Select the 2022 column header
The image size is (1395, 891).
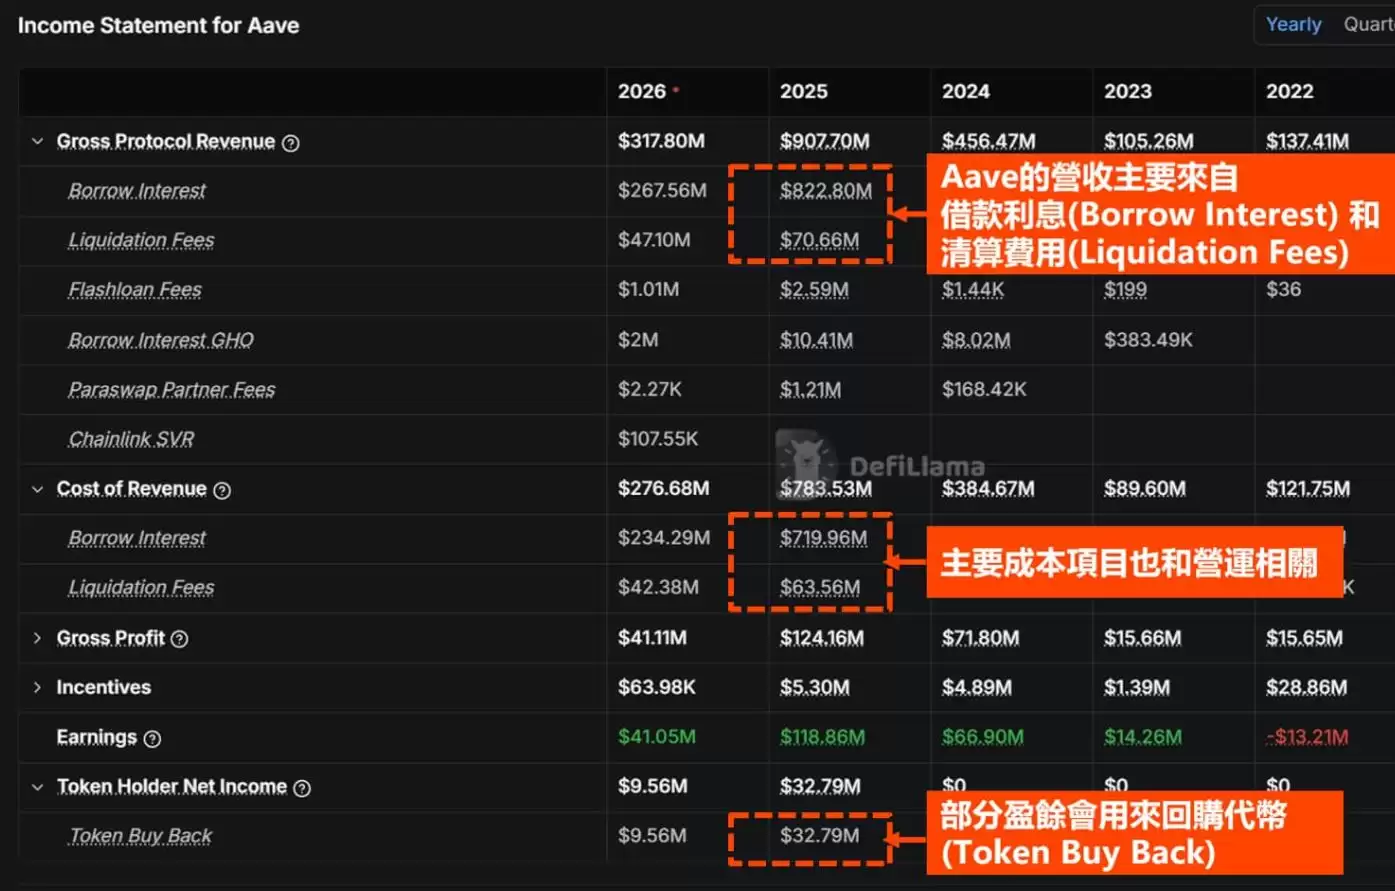click(1290, 91)
